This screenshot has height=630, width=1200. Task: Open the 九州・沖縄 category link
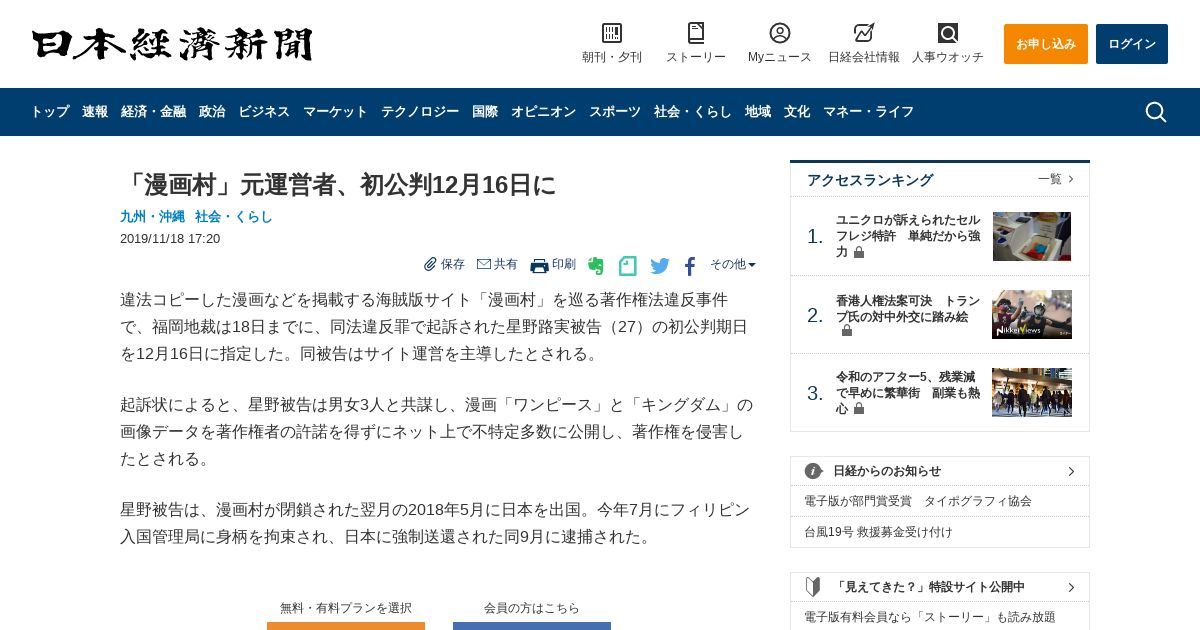pos(151,216)
